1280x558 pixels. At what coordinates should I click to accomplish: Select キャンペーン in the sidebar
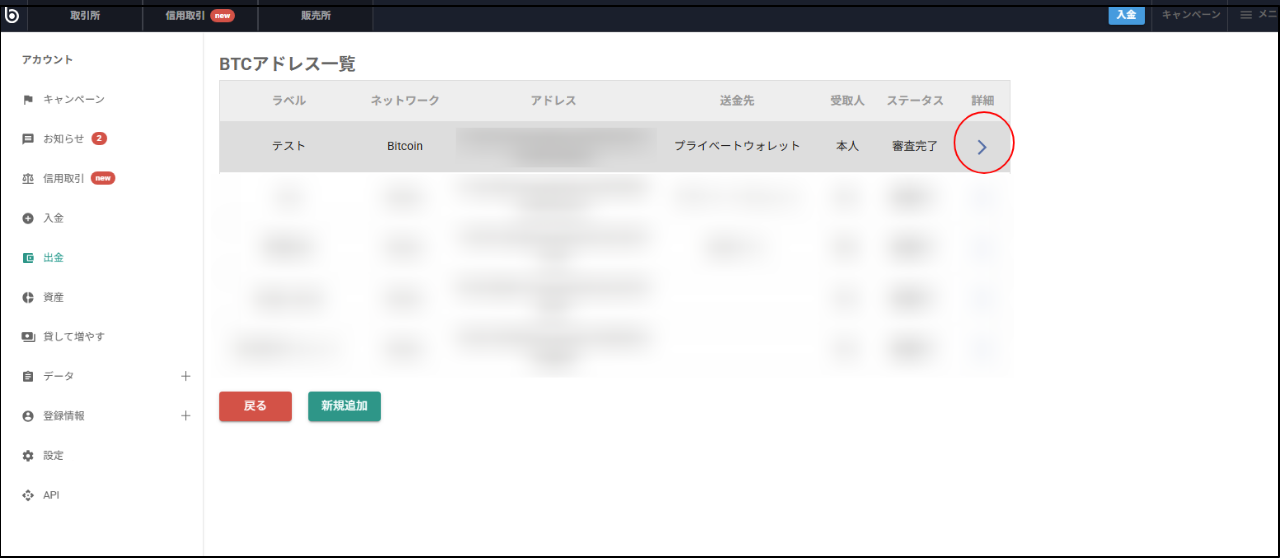(x=74, y=99)
